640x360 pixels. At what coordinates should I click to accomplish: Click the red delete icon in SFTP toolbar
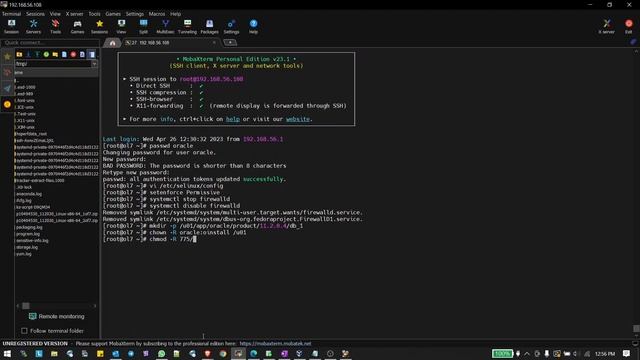[73, 54]
